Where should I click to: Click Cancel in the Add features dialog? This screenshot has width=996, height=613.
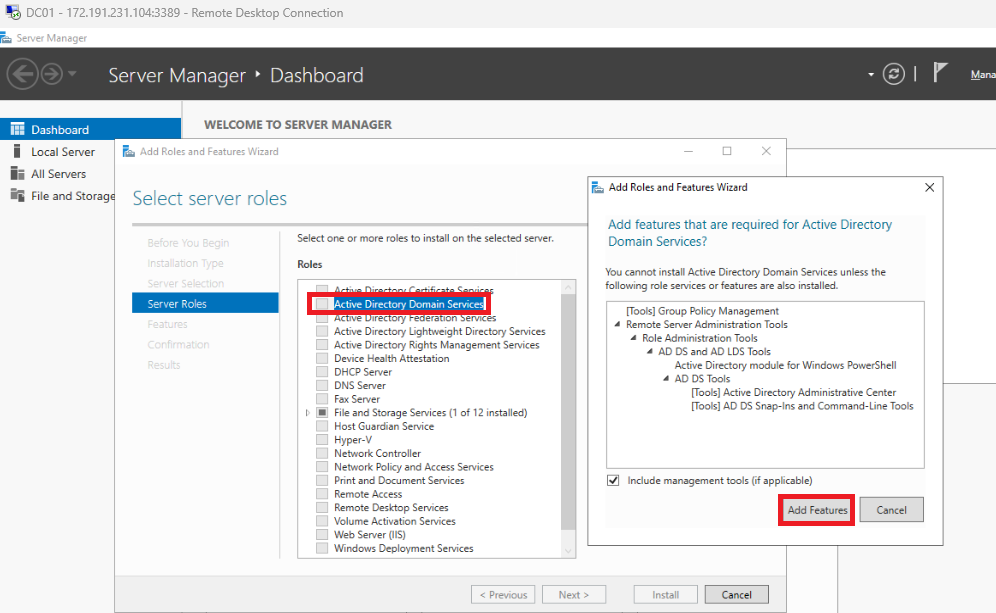[x=891, y=510]
